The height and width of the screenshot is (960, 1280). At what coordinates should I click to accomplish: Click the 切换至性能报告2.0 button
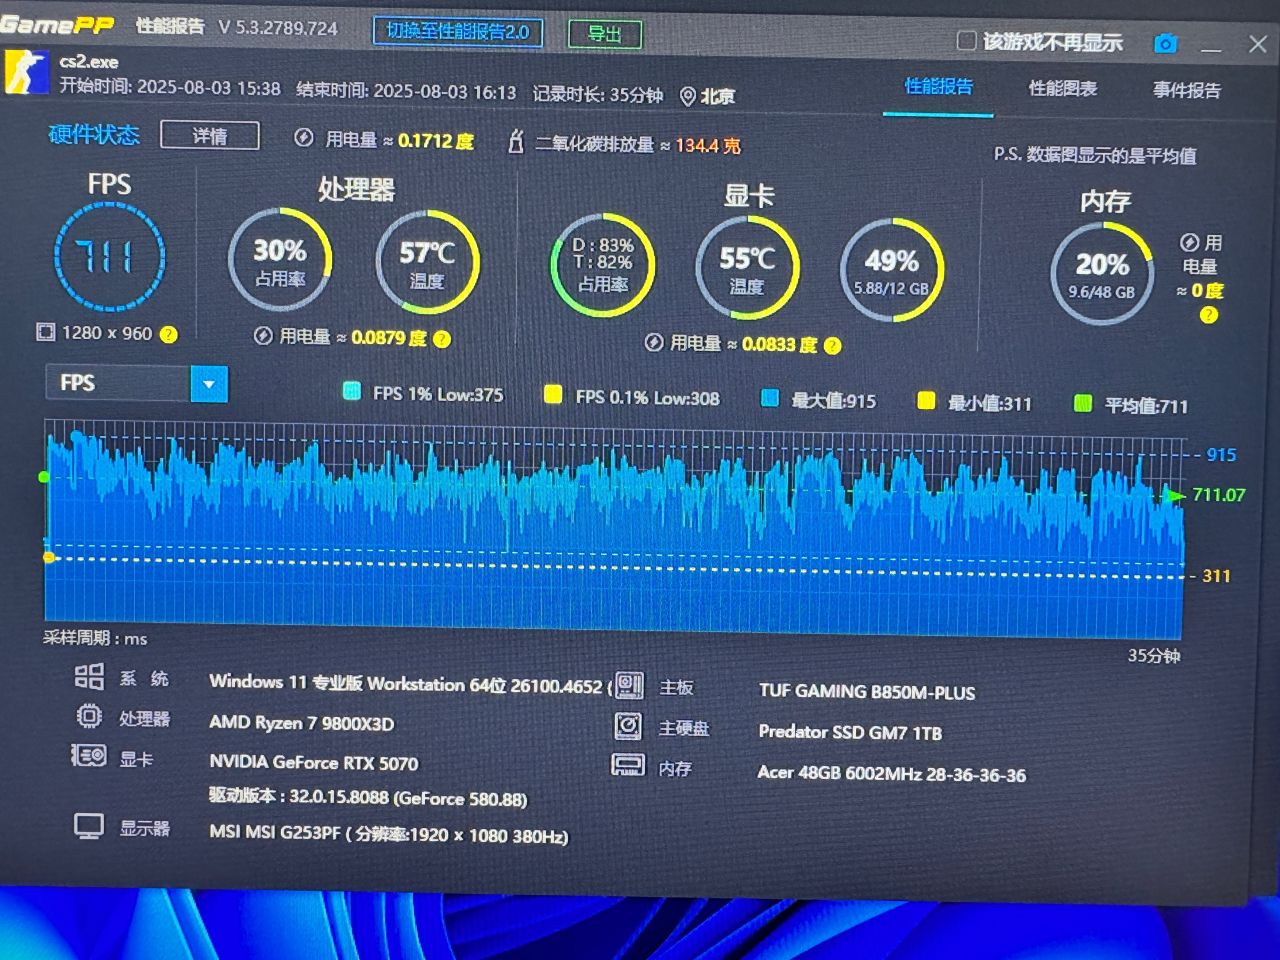(458, 32)
